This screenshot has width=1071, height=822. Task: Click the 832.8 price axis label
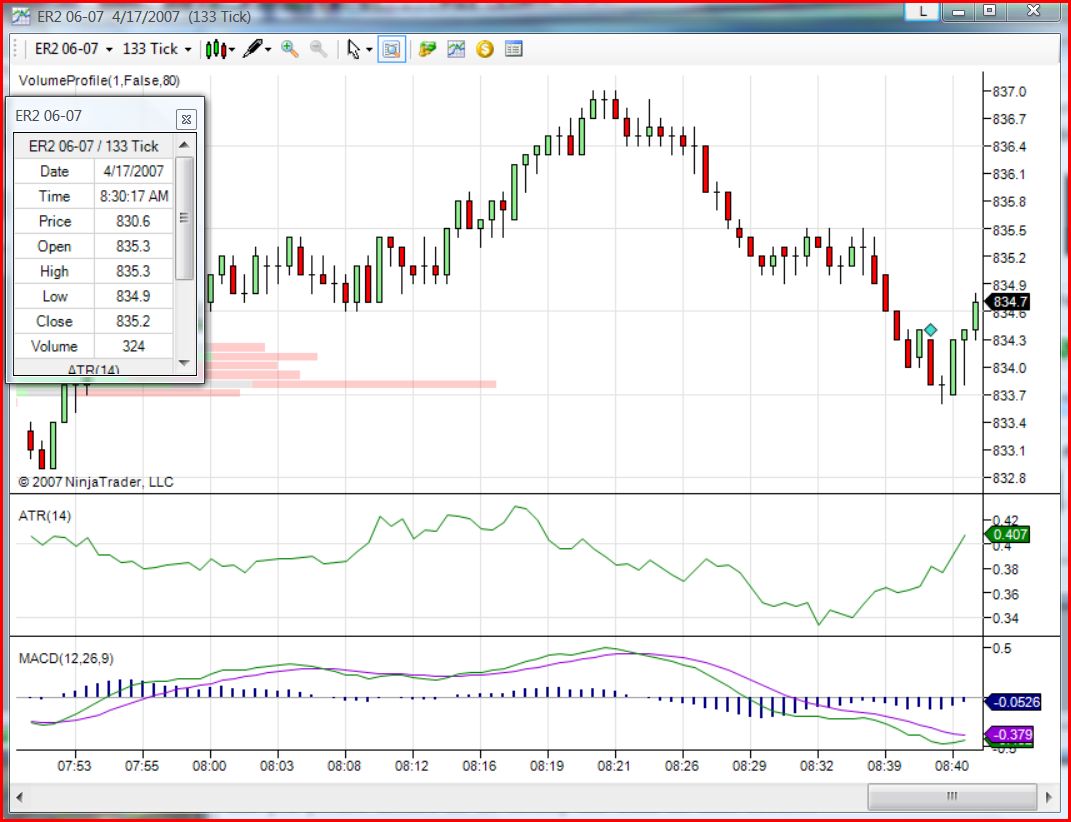(1009, 478)
